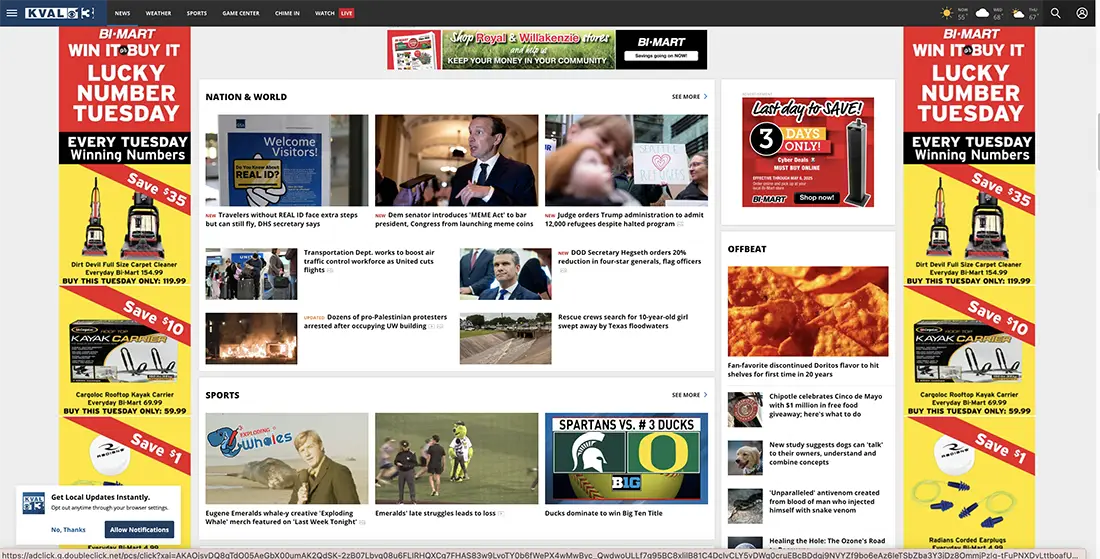
Task: Decline notifications with No, Thanks
Action: coord(68,530)
